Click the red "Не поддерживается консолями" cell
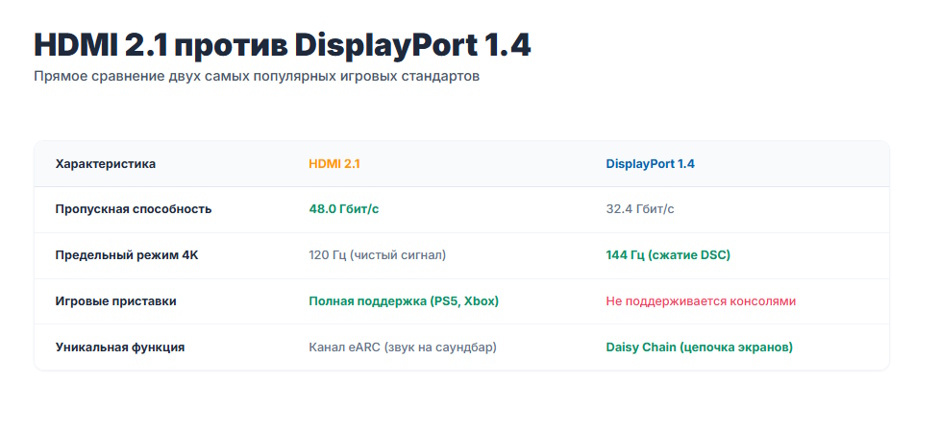 [x=701, y=301]
